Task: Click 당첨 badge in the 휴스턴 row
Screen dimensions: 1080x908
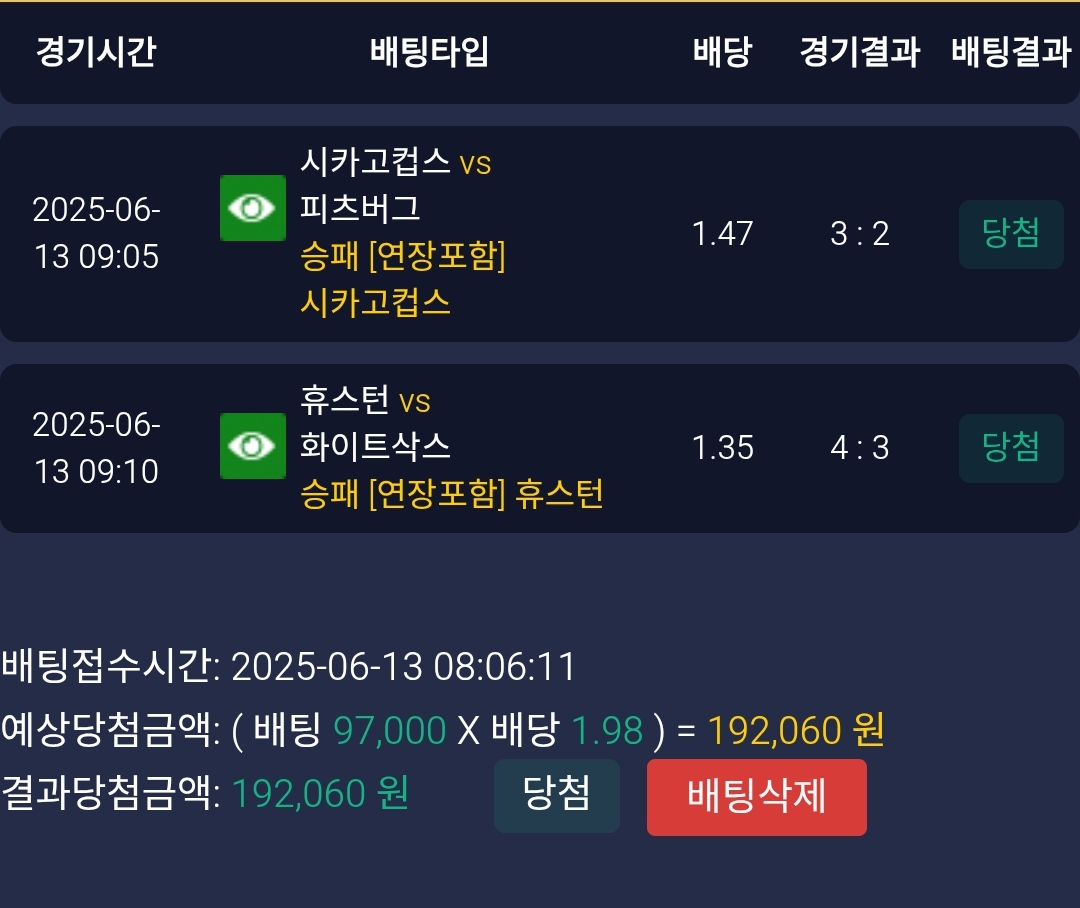Action: coord(1010,448)
